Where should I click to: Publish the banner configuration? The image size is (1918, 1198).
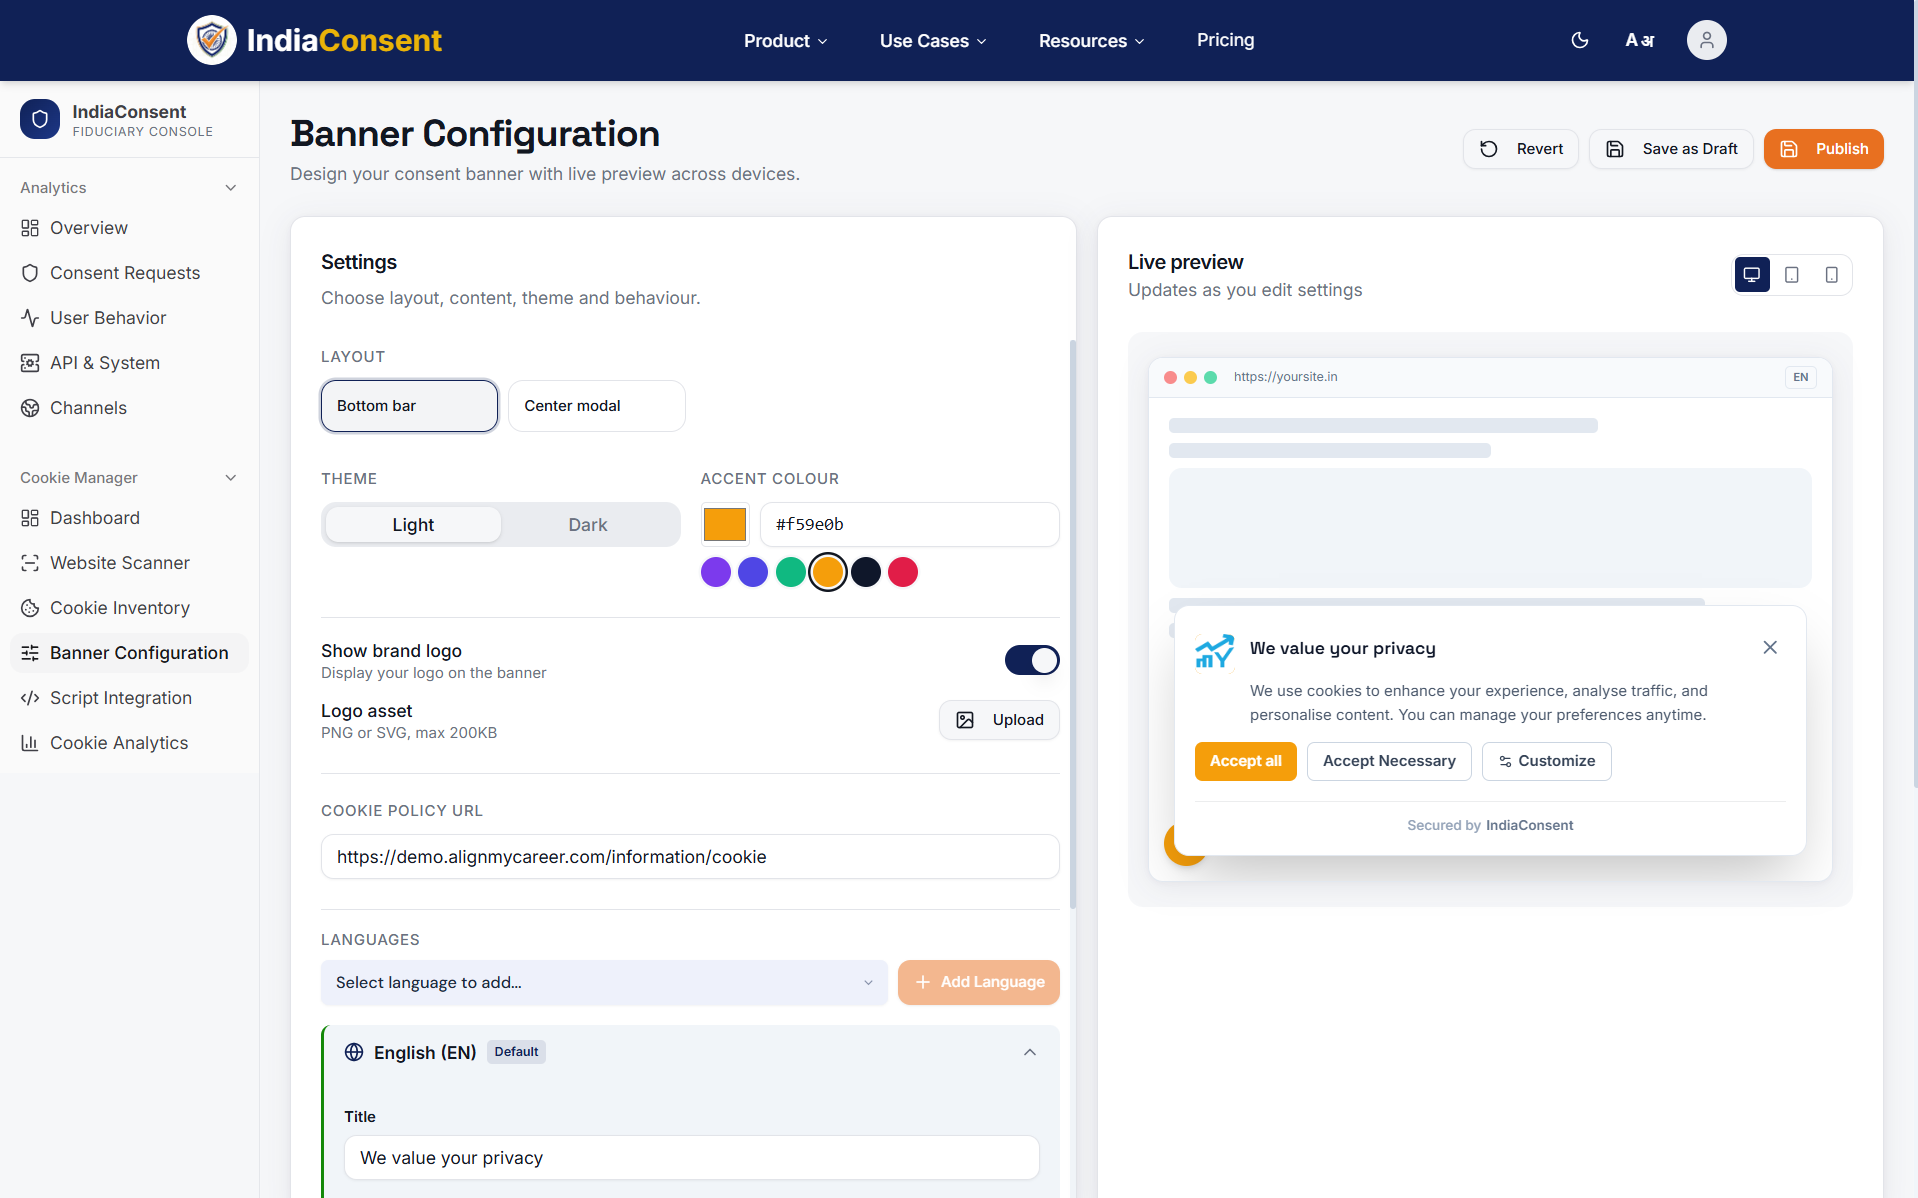[1824, 149]
